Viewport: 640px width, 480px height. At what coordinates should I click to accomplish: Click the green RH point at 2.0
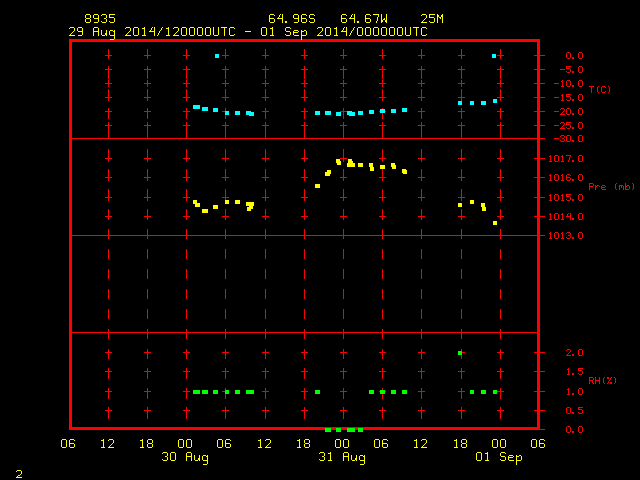460,353
